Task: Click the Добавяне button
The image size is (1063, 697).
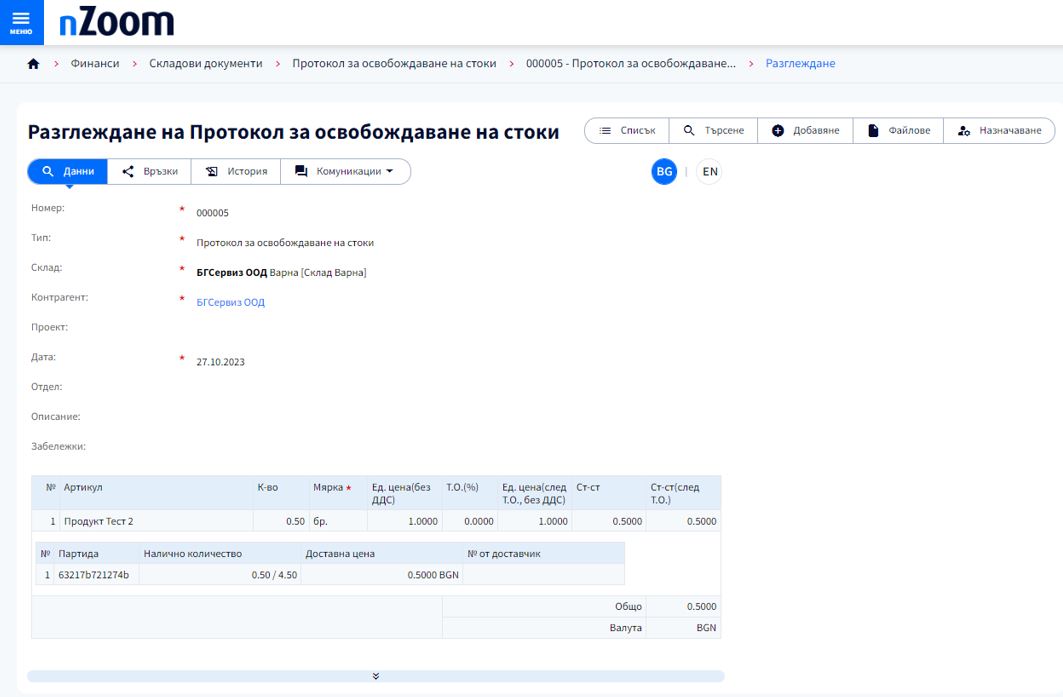Action: click(805, 130)
